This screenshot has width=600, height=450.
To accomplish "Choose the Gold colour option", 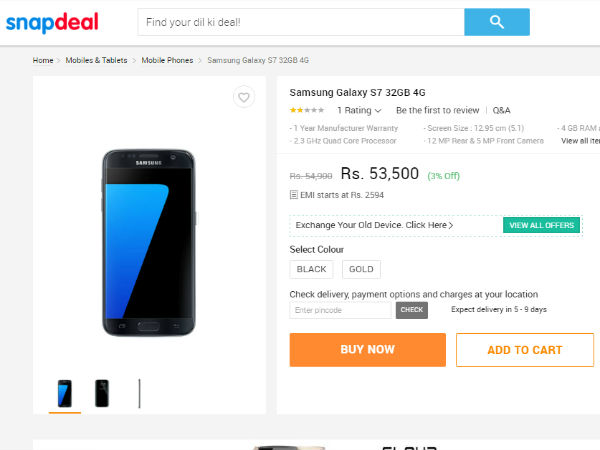I will (x=361, y=269).
